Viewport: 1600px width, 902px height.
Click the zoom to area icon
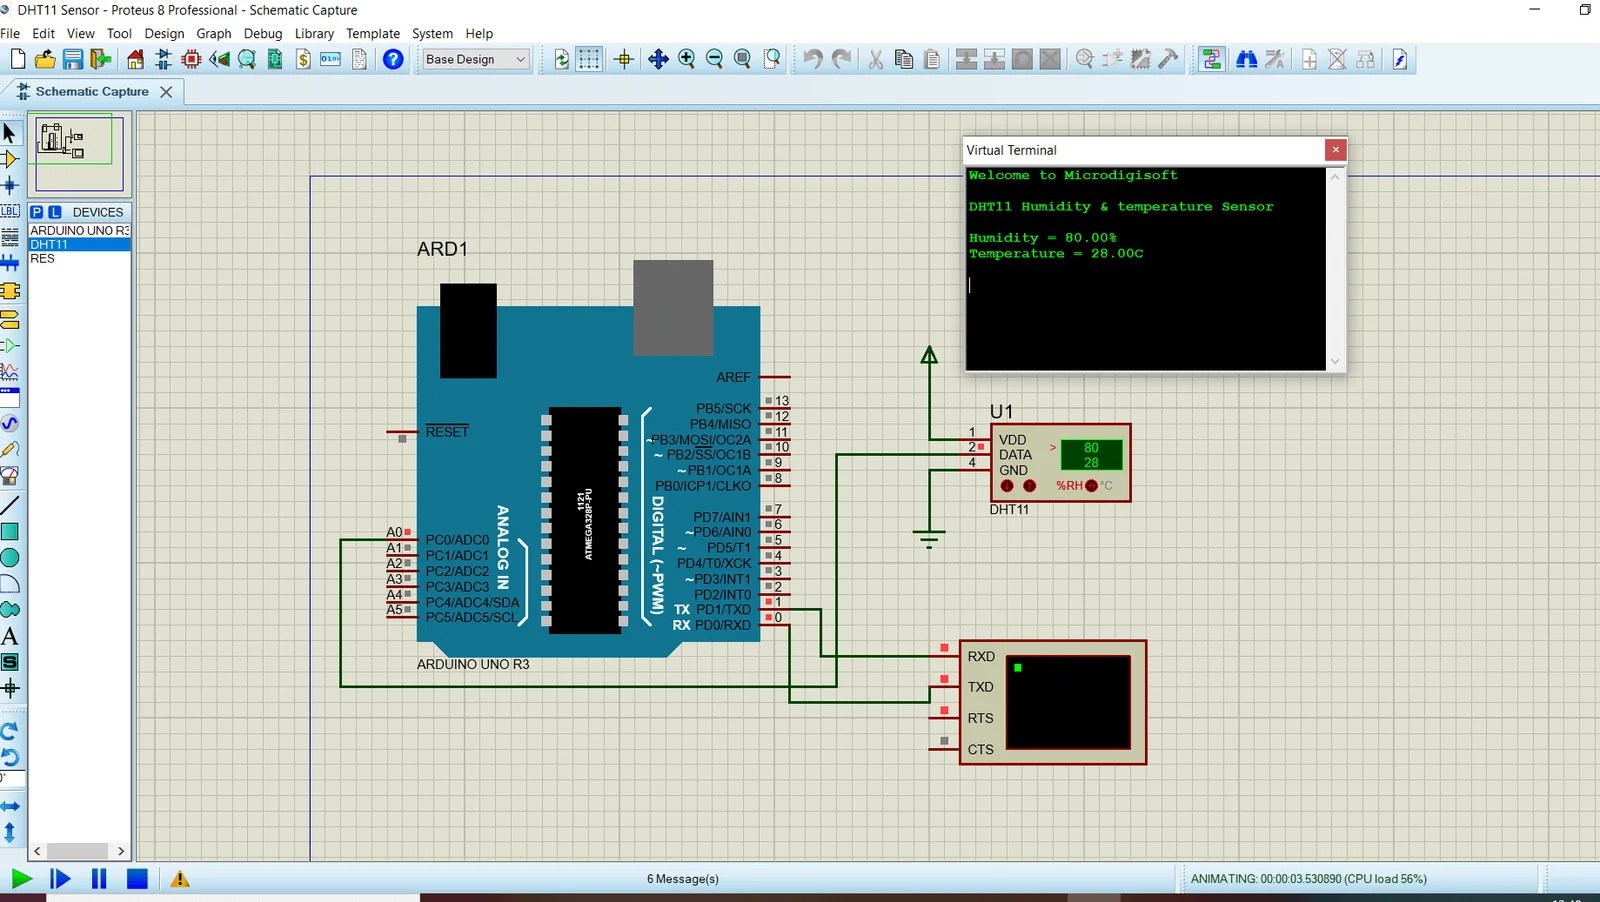point(772,59)
